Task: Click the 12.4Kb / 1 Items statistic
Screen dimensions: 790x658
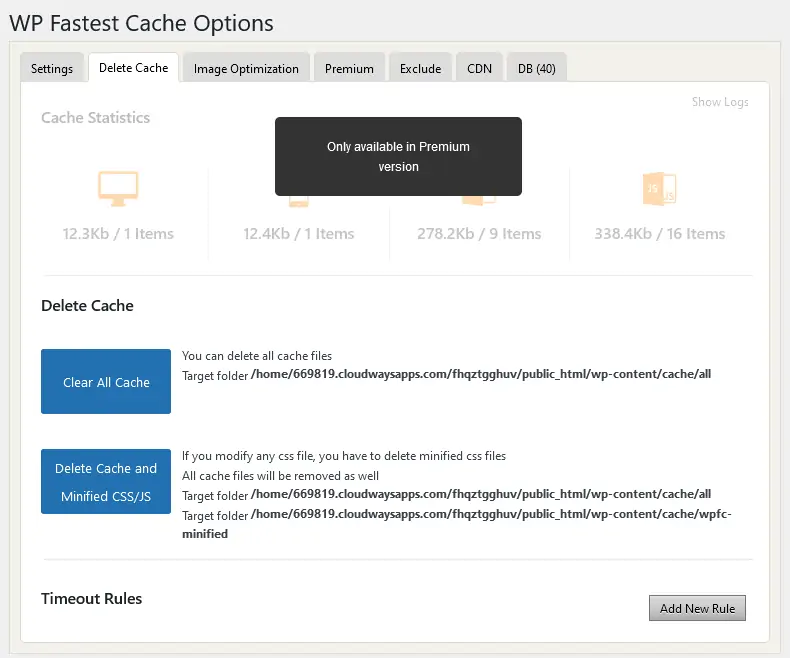Action: pyautogui.click(x=298, y=234)
